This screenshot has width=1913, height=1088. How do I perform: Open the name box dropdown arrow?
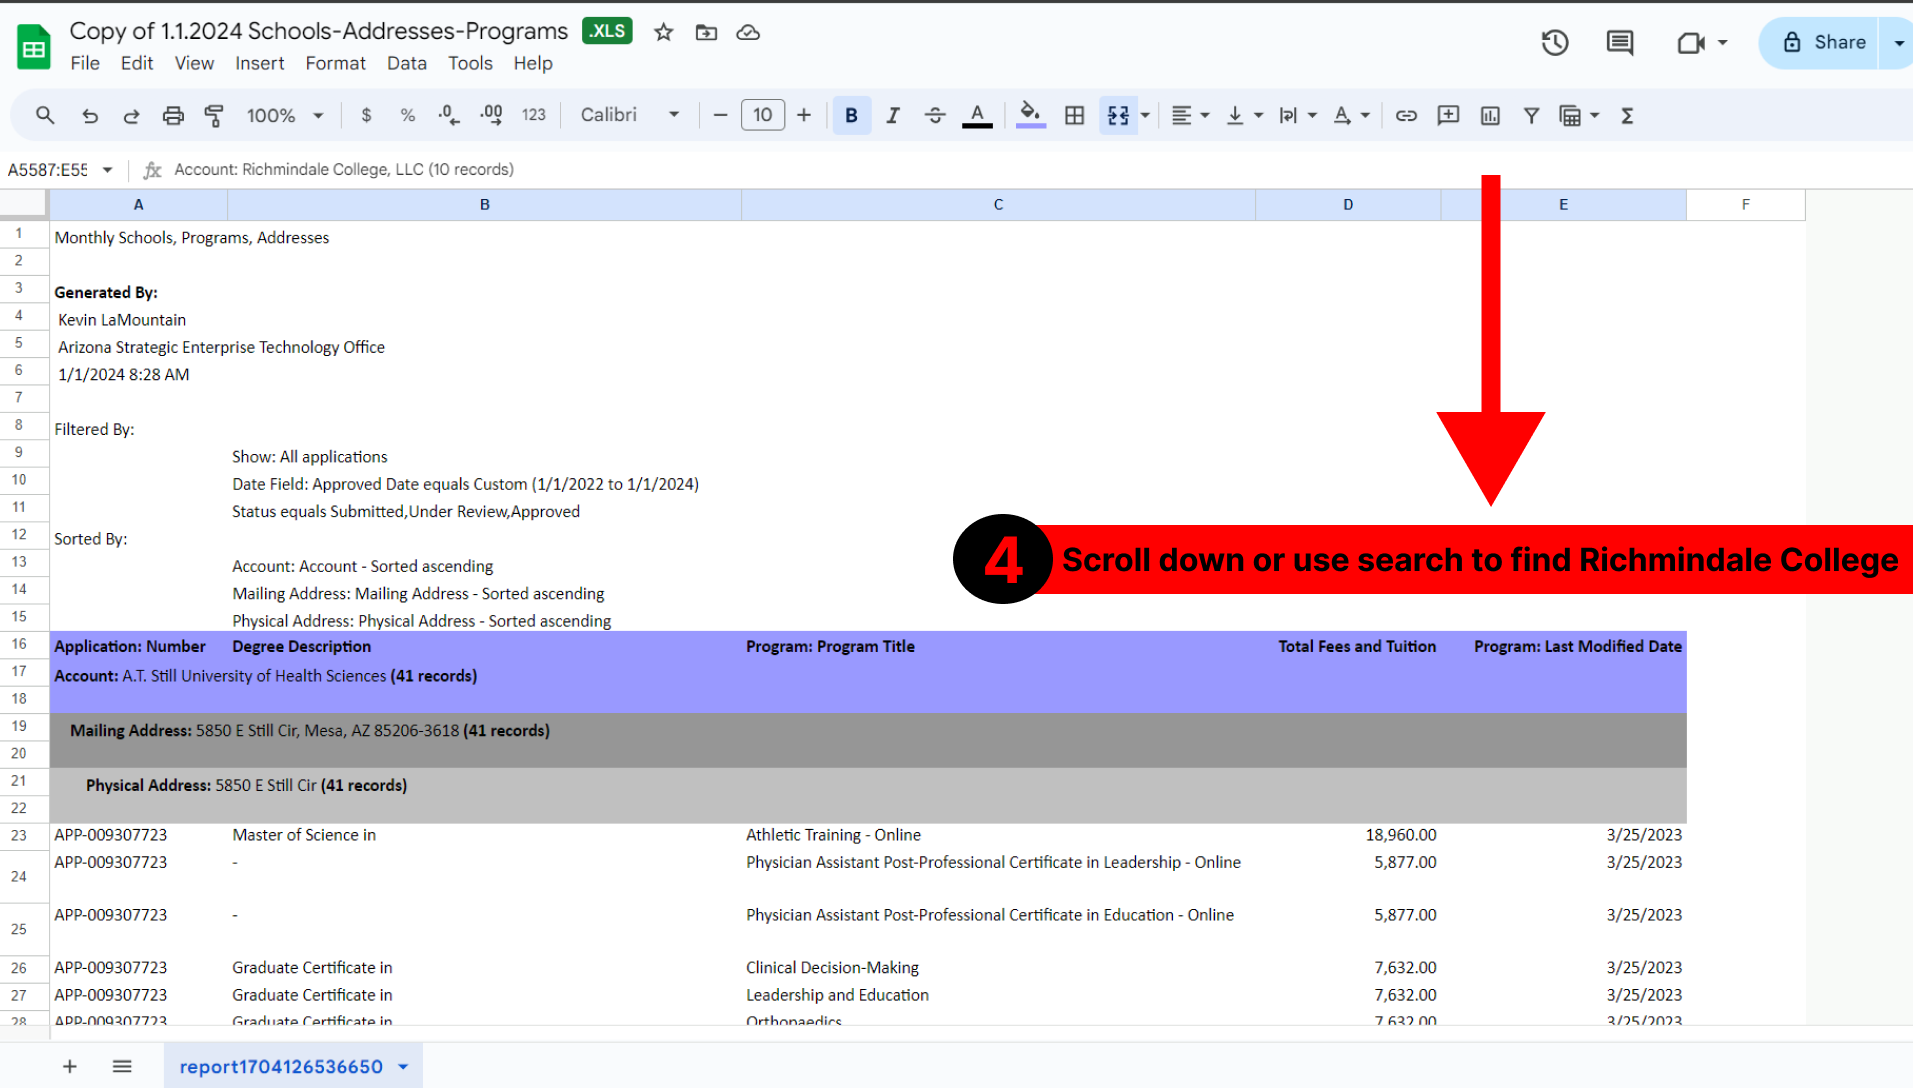(x=107, y=170)
